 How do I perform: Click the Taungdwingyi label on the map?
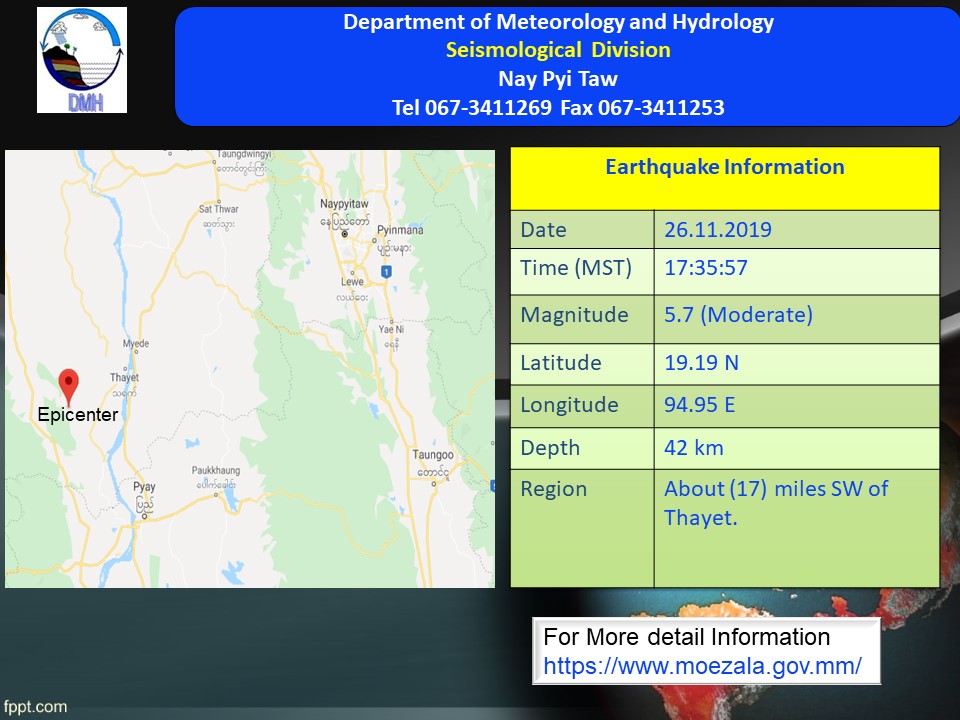[x=244, y=155]
